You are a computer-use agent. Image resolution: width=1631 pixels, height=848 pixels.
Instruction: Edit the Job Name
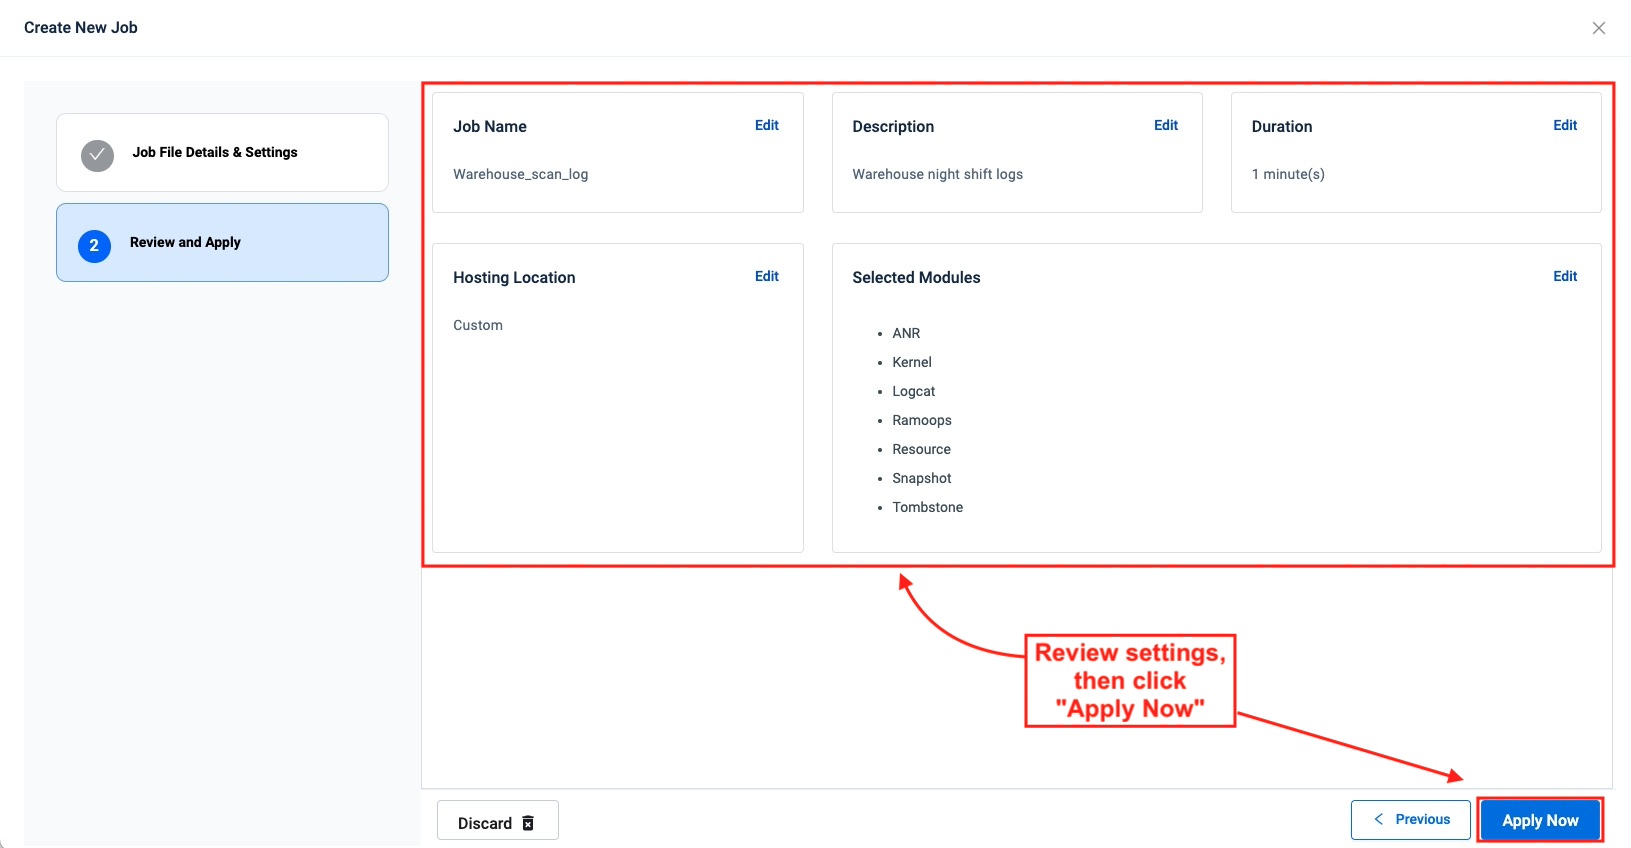(766, 125)
